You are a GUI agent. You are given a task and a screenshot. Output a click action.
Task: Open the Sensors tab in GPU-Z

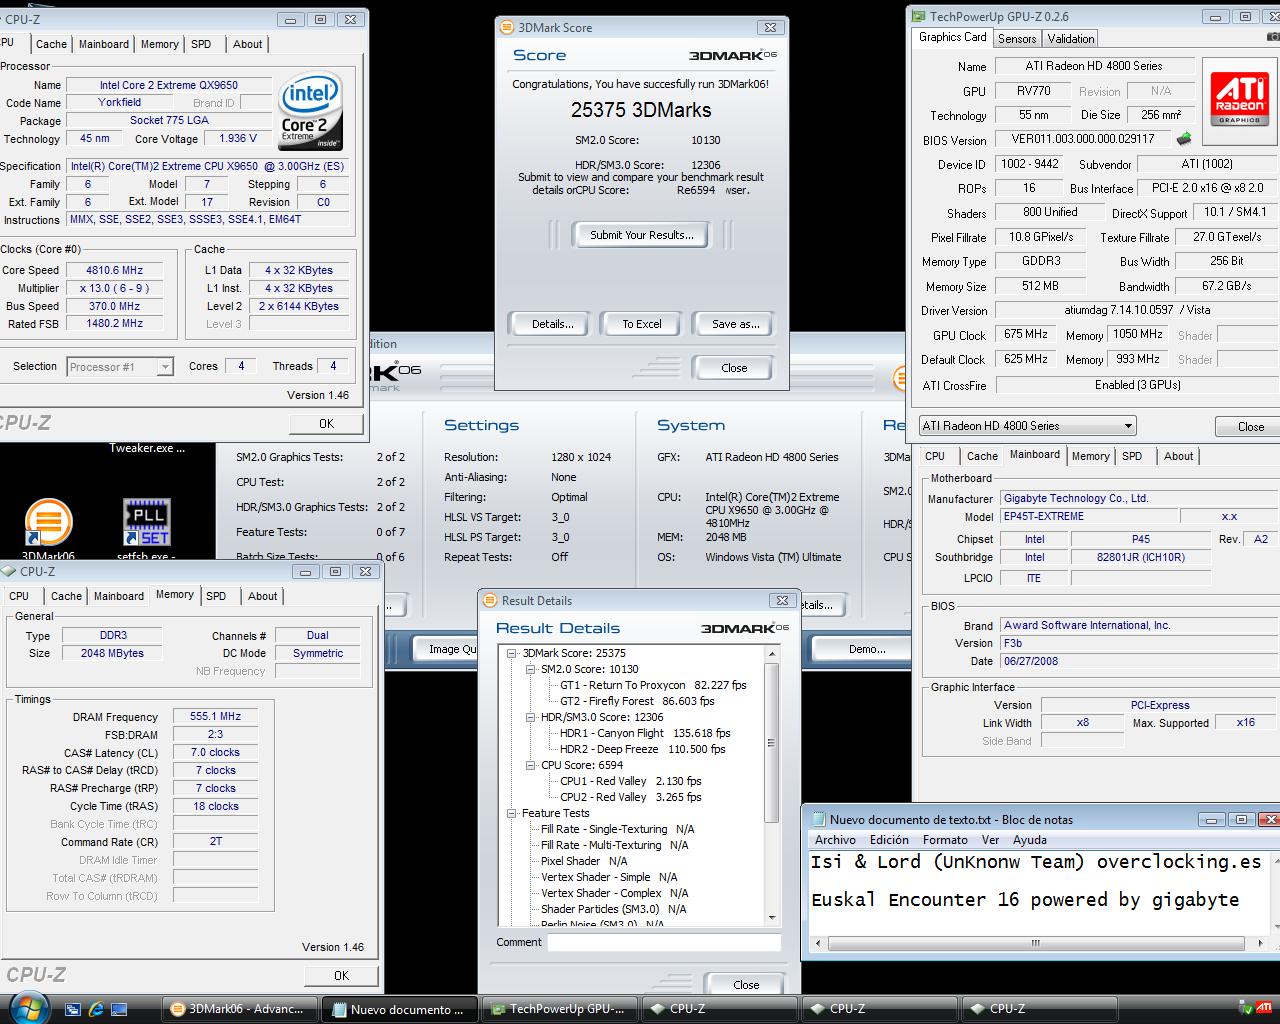[1017, 38]
